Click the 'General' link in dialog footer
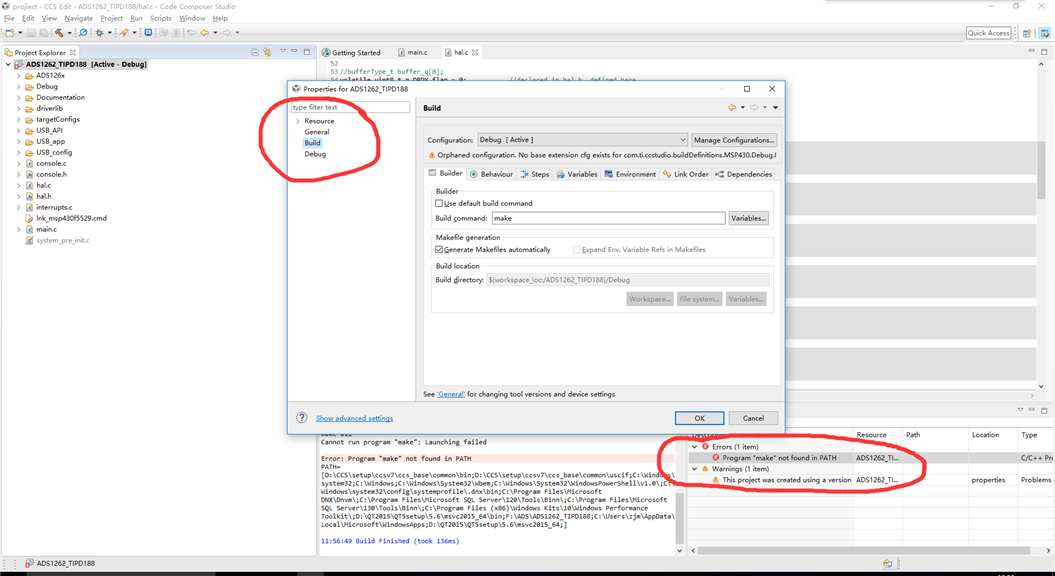 tap(451, 394)
